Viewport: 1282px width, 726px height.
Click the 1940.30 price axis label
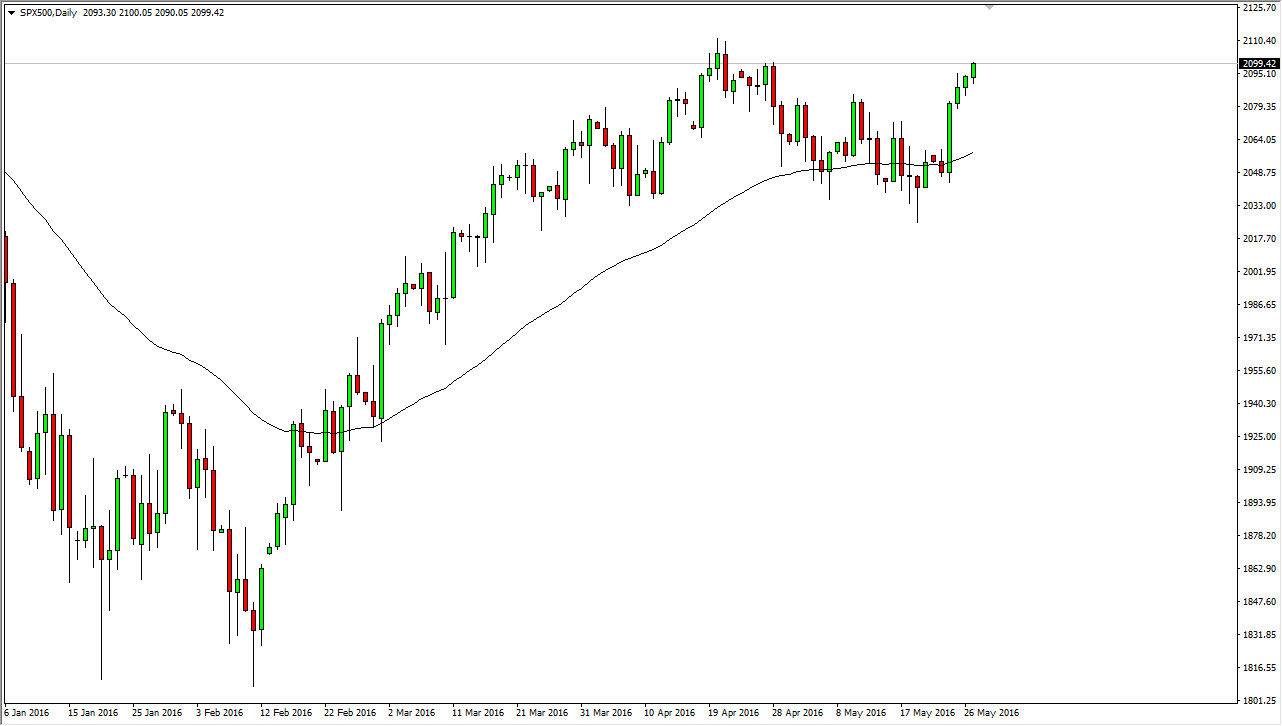1259,403
